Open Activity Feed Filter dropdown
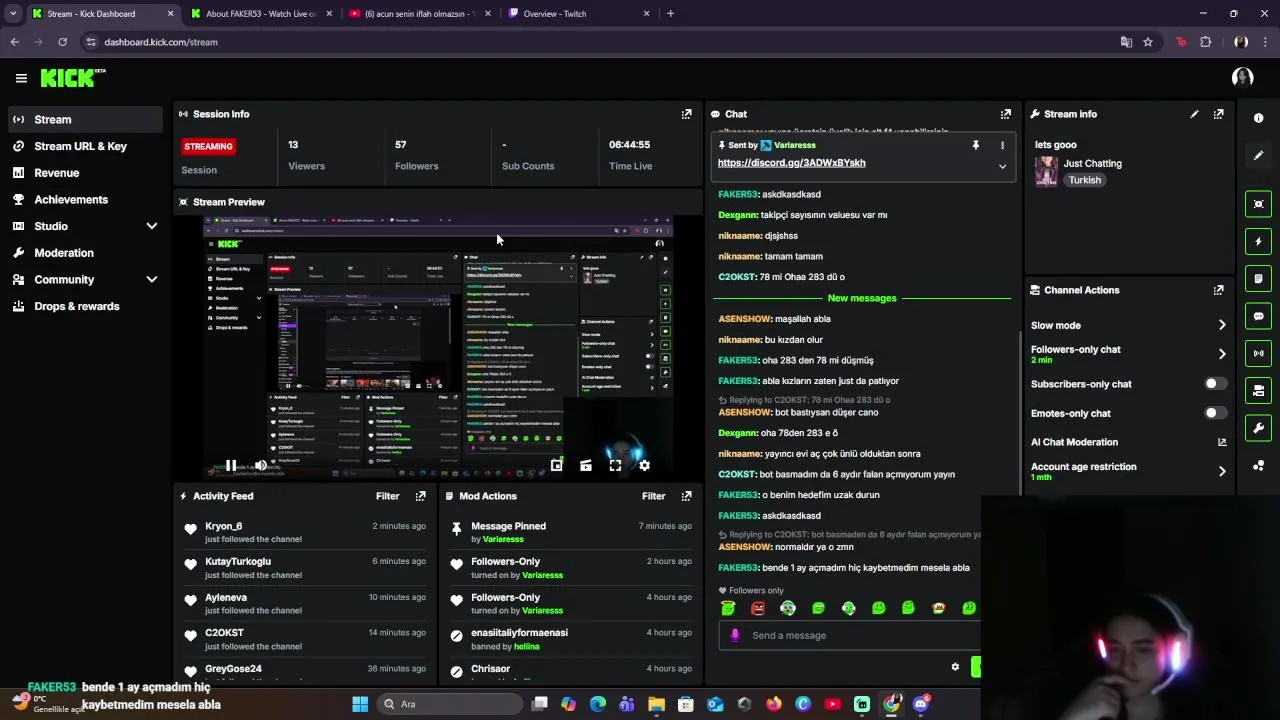 [x=388, y=496]
